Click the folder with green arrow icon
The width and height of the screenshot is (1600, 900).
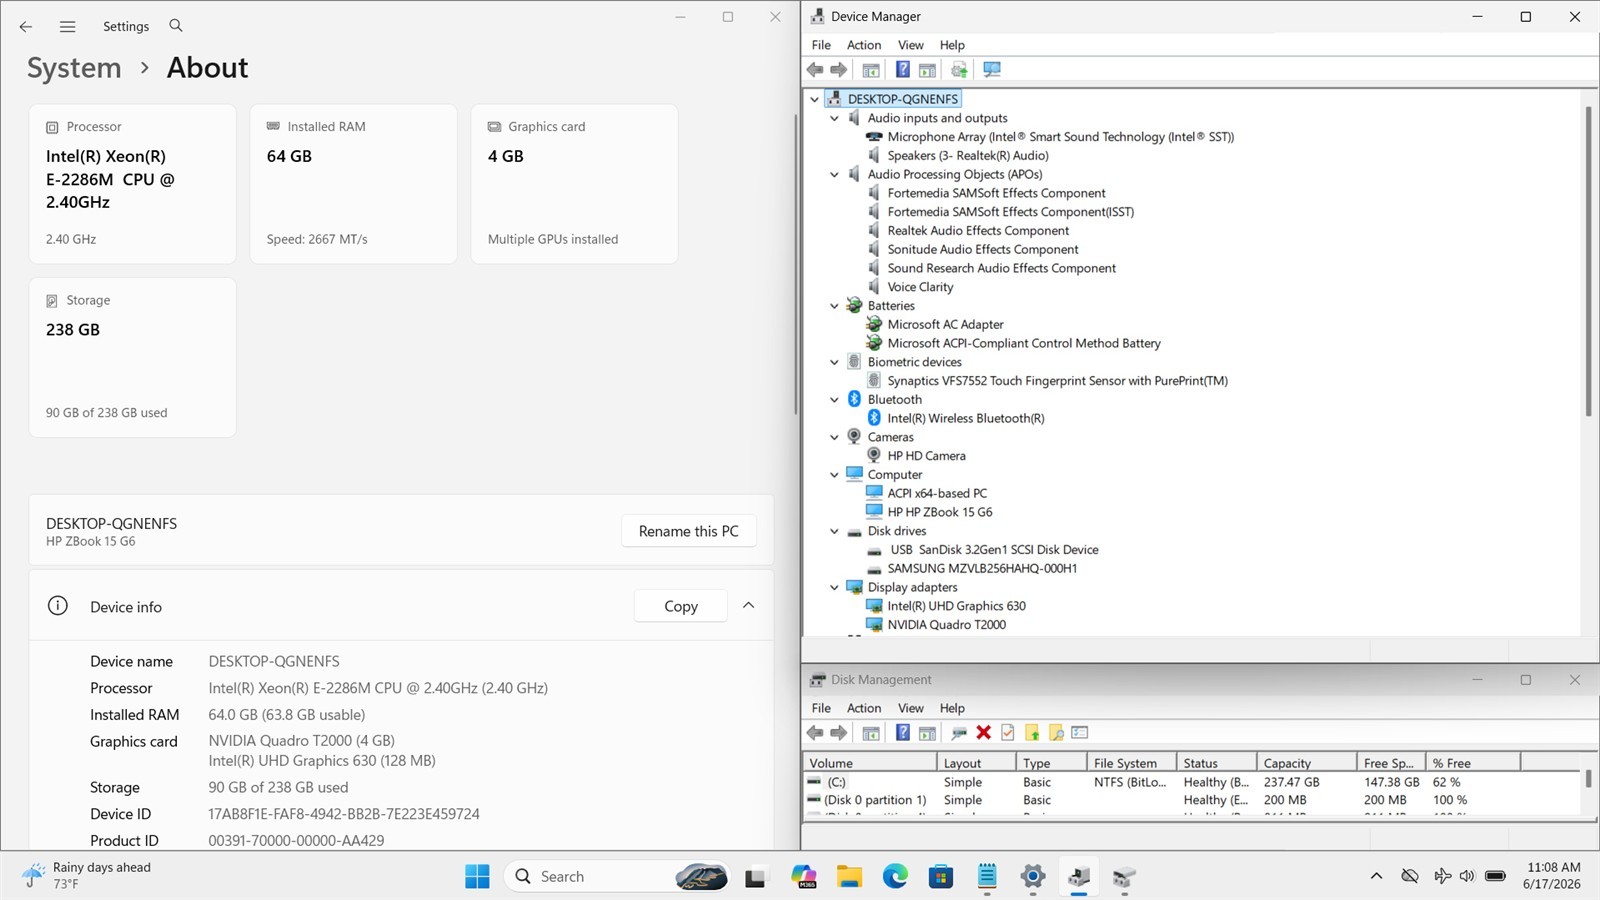click(1032, 733)
